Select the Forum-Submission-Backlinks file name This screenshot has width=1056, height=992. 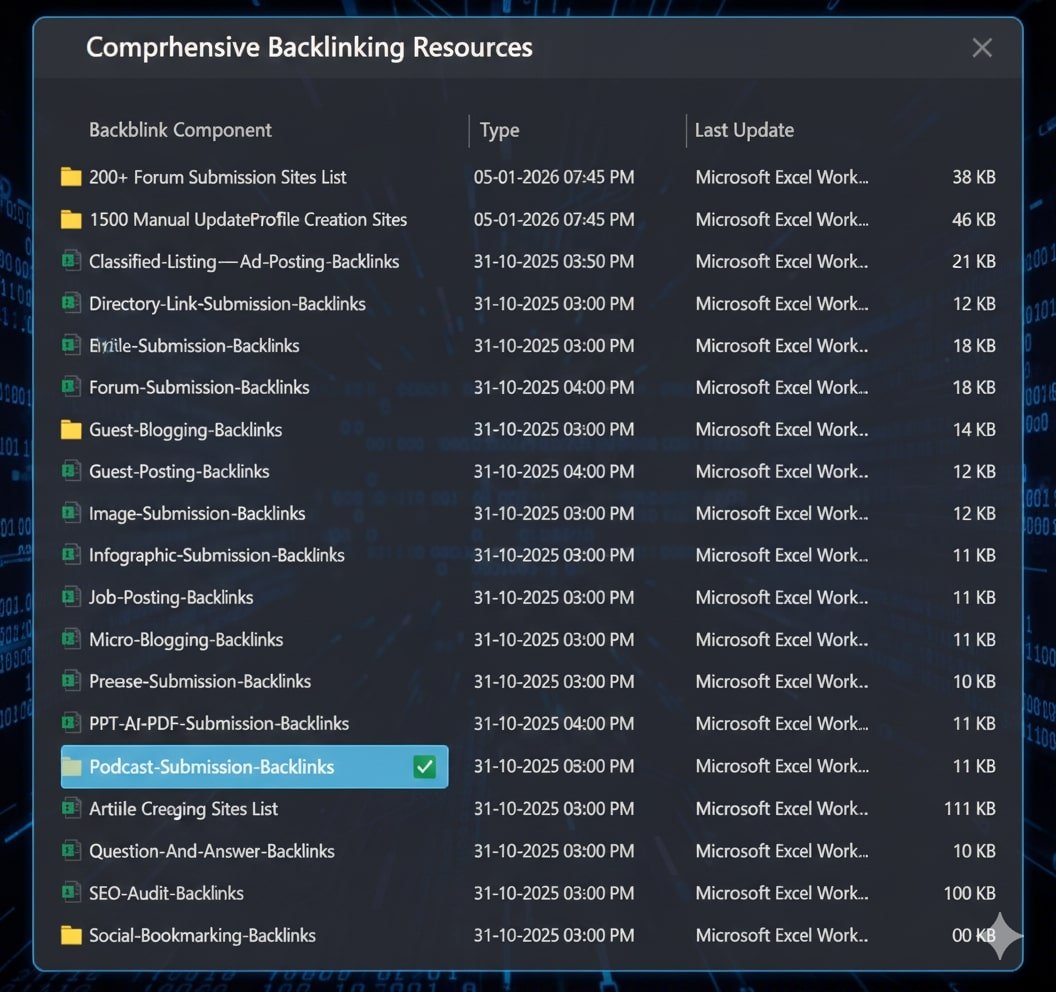click(x=199, y=388)
